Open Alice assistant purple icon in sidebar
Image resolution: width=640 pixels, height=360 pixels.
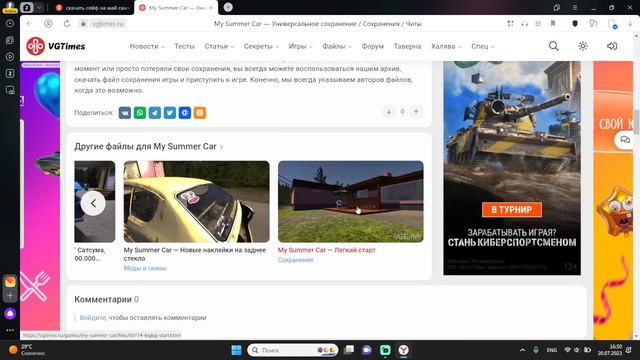click(10, 313)
